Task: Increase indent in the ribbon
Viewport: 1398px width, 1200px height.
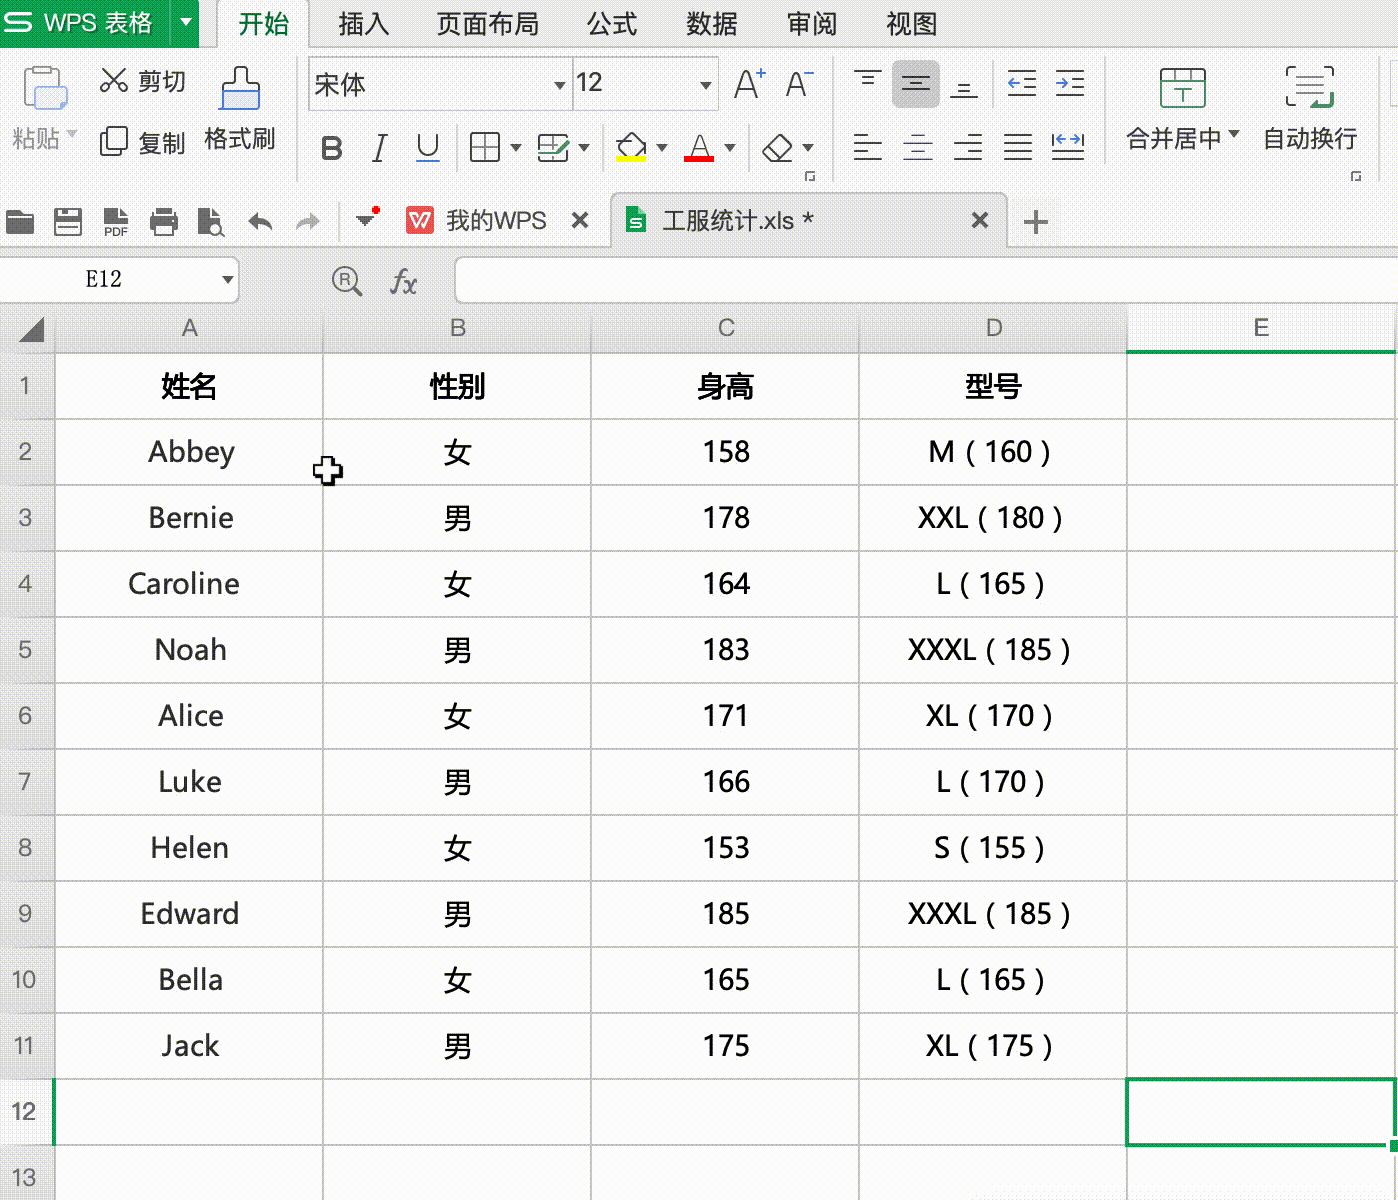Action: point(1070,84)
